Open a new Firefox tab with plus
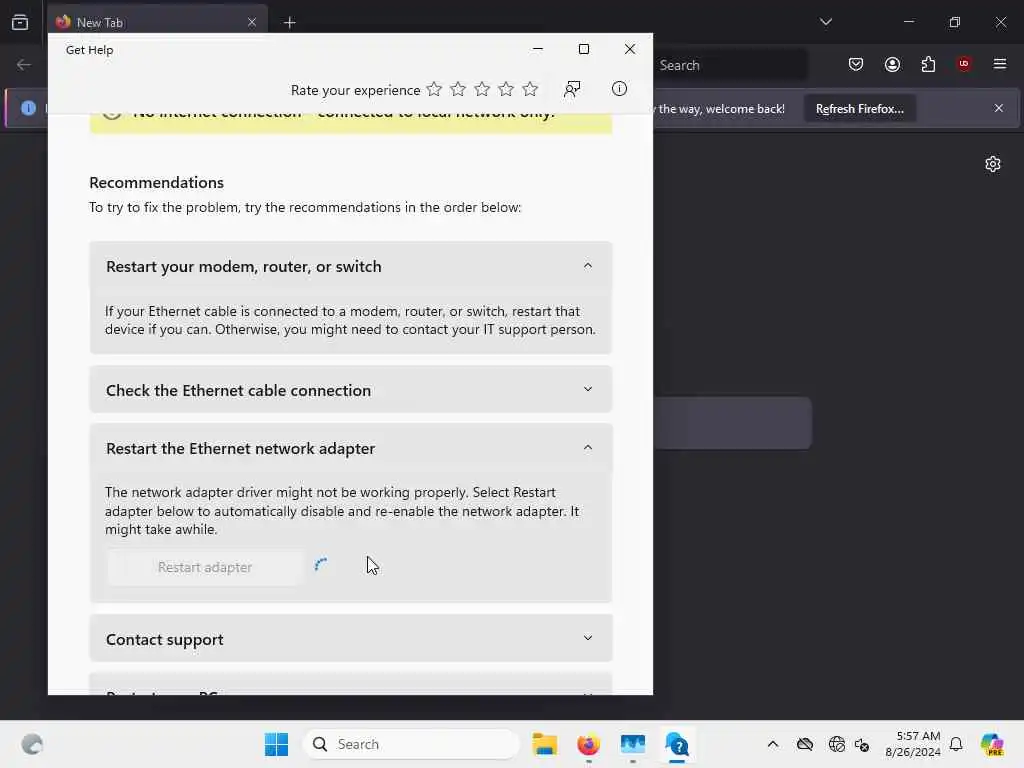This screenshot has width=1024, height=768. tap(290, 22)
